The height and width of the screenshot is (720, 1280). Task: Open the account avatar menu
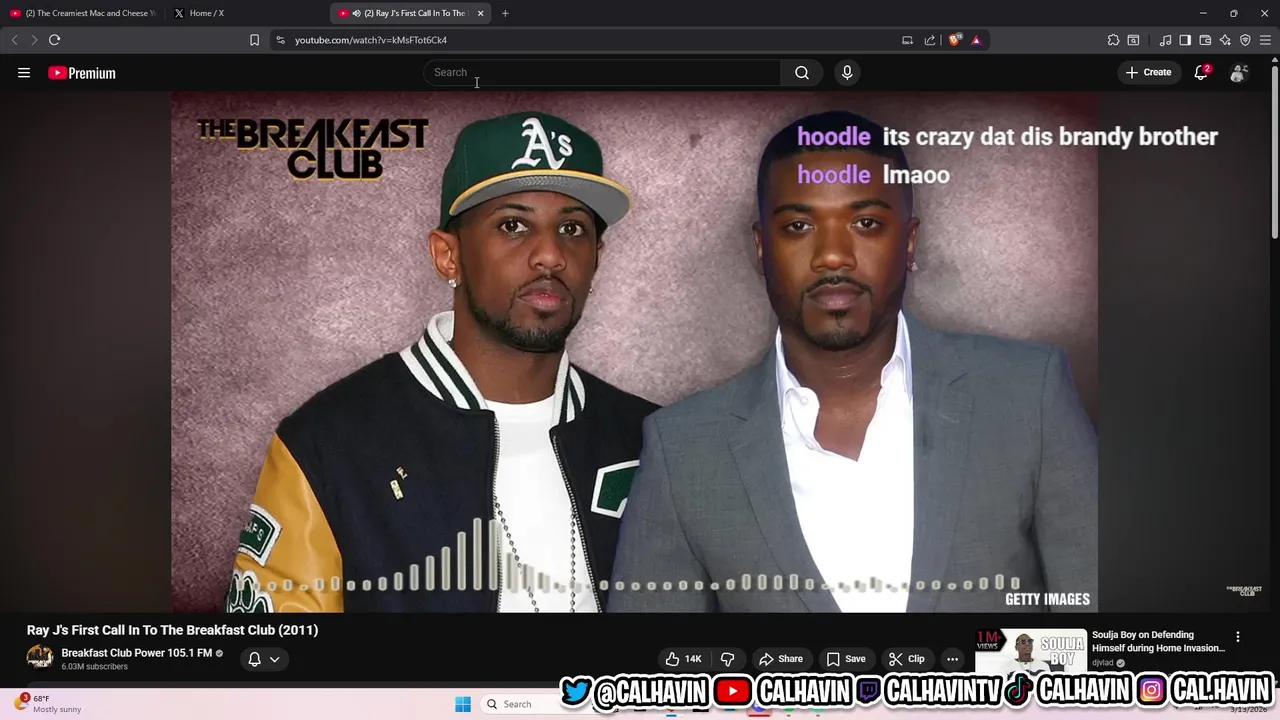[1238, 73]
